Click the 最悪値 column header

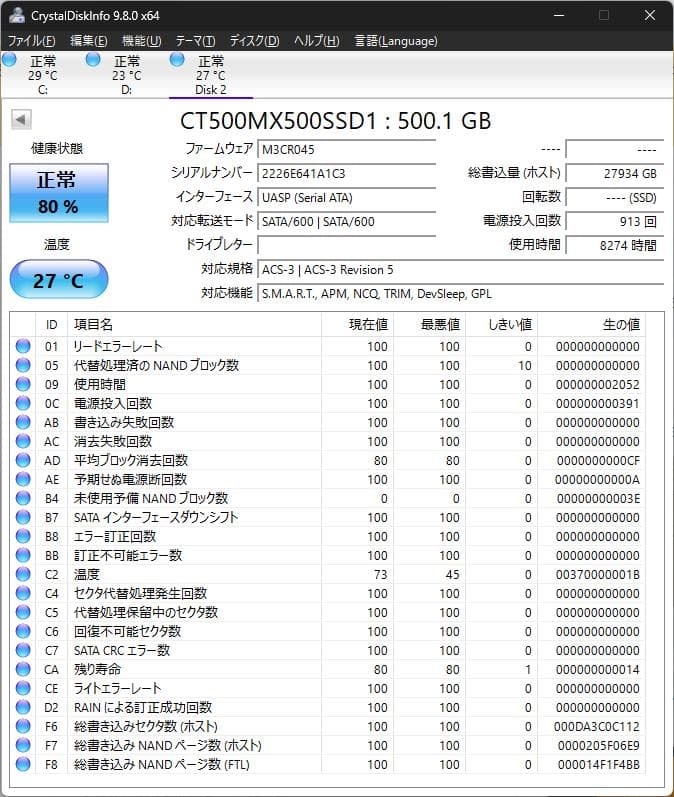tap(430, 324)
